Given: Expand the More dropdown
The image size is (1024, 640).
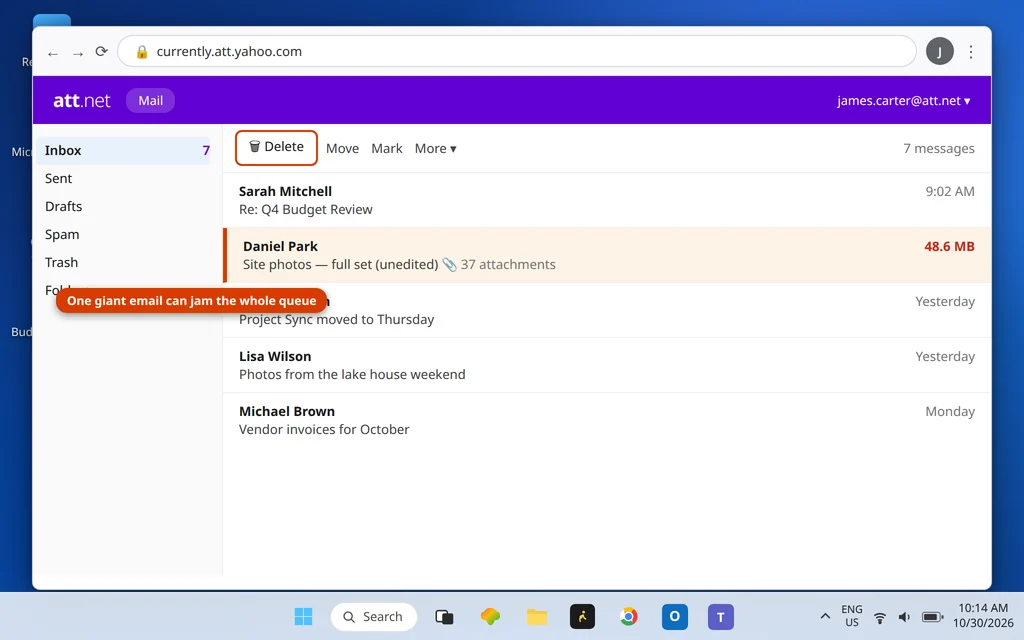Looking at the screenshot, I should pyautogui.click(x=436, y=148).
